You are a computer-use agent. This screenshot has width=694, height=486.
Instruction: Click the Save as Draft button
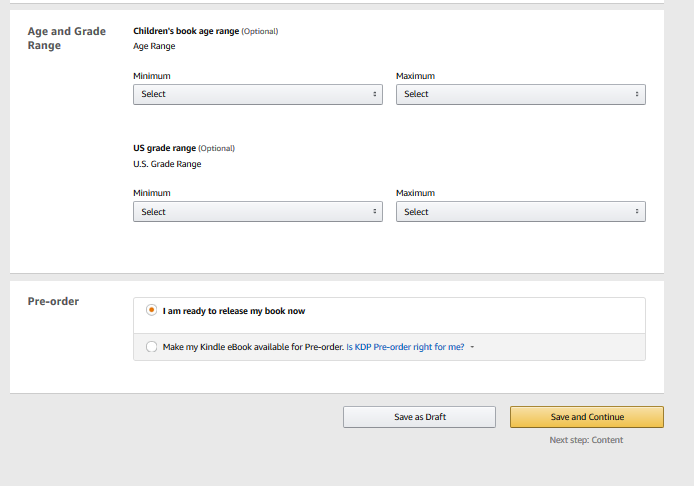click(x=419, y=417)
